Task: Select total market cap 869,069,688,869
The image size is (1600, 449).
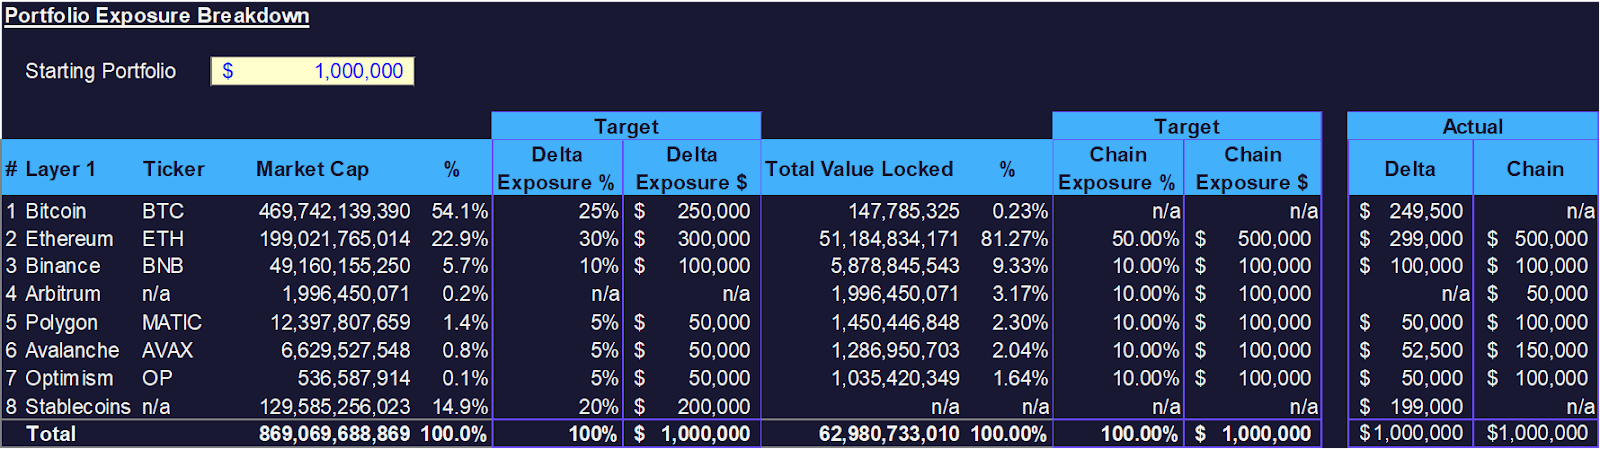Action: tap(334, 434)
